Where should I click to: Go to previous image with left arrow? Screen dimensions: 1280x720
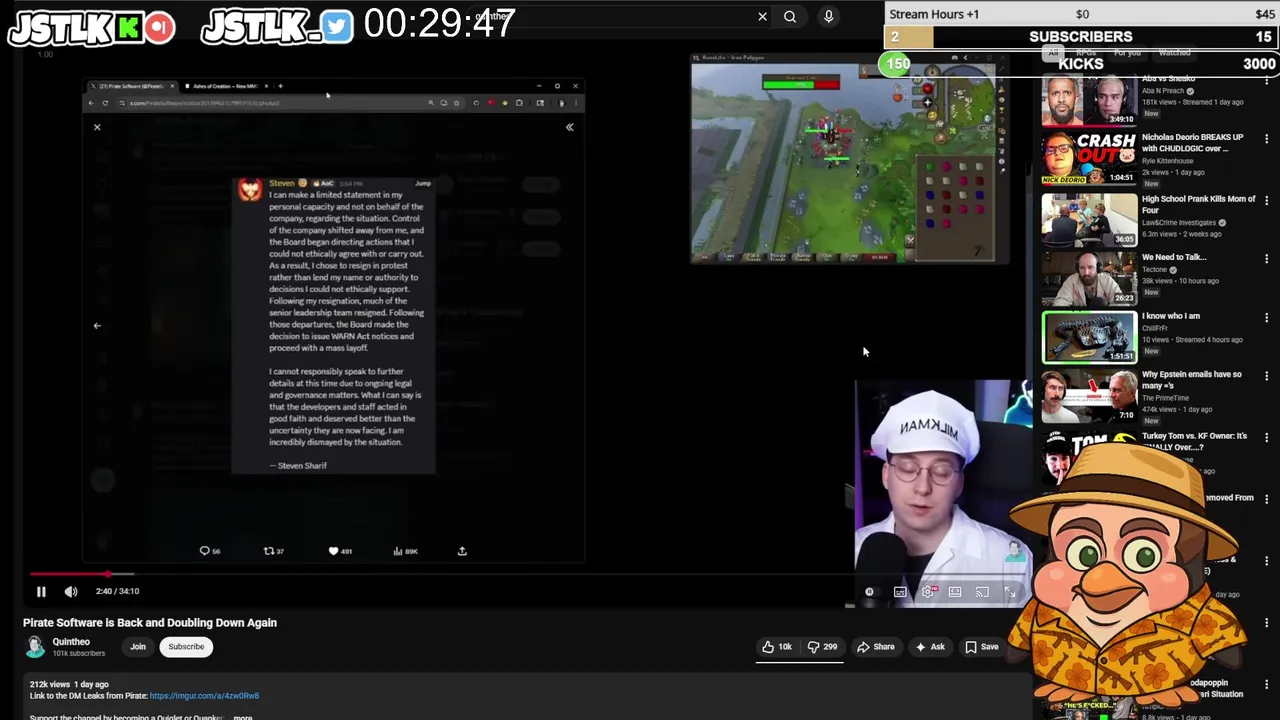pyautogui.click(x=97, y=325)
